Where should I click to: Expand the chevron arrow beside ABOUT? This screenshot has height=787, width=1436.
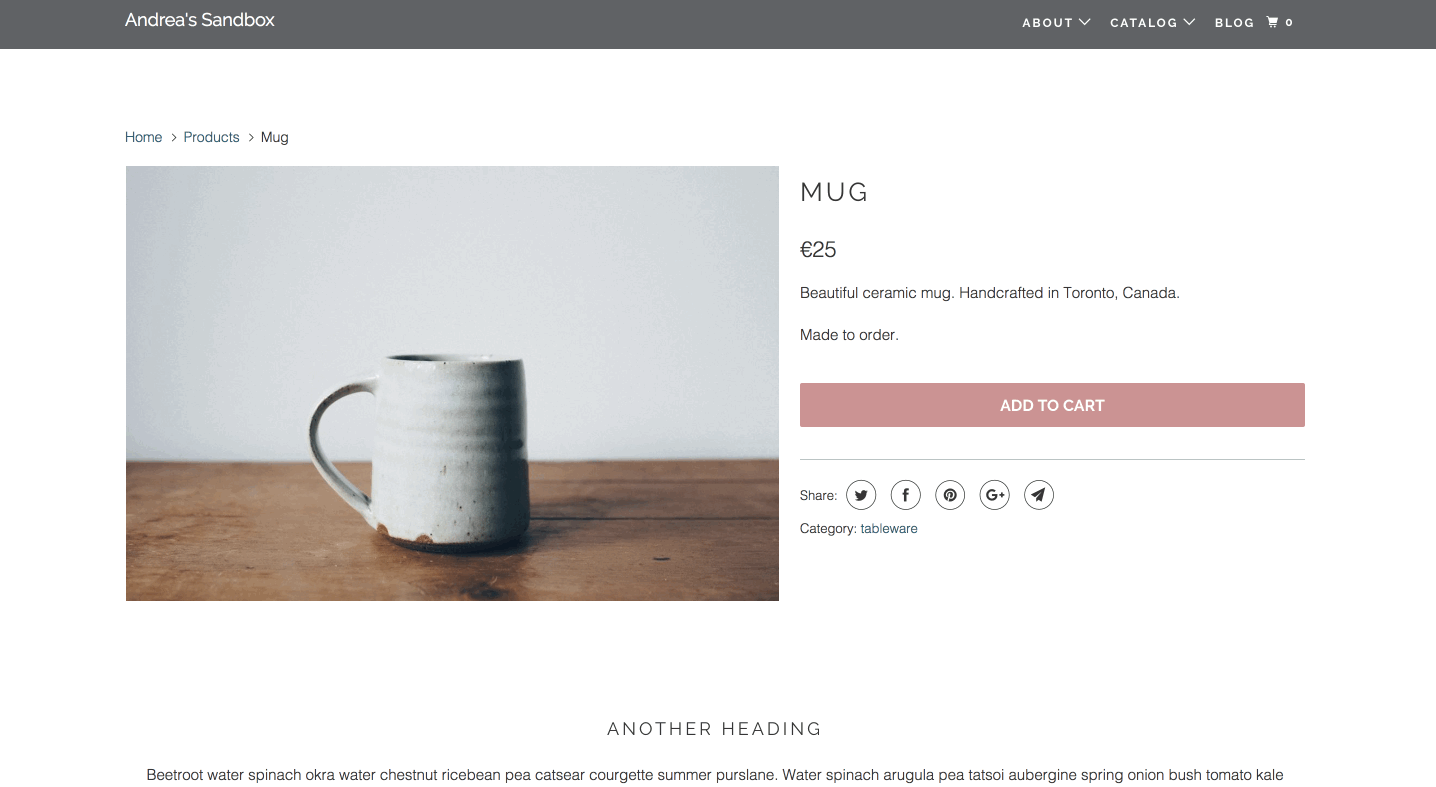pyautogui.click(x=1085, y=22)
